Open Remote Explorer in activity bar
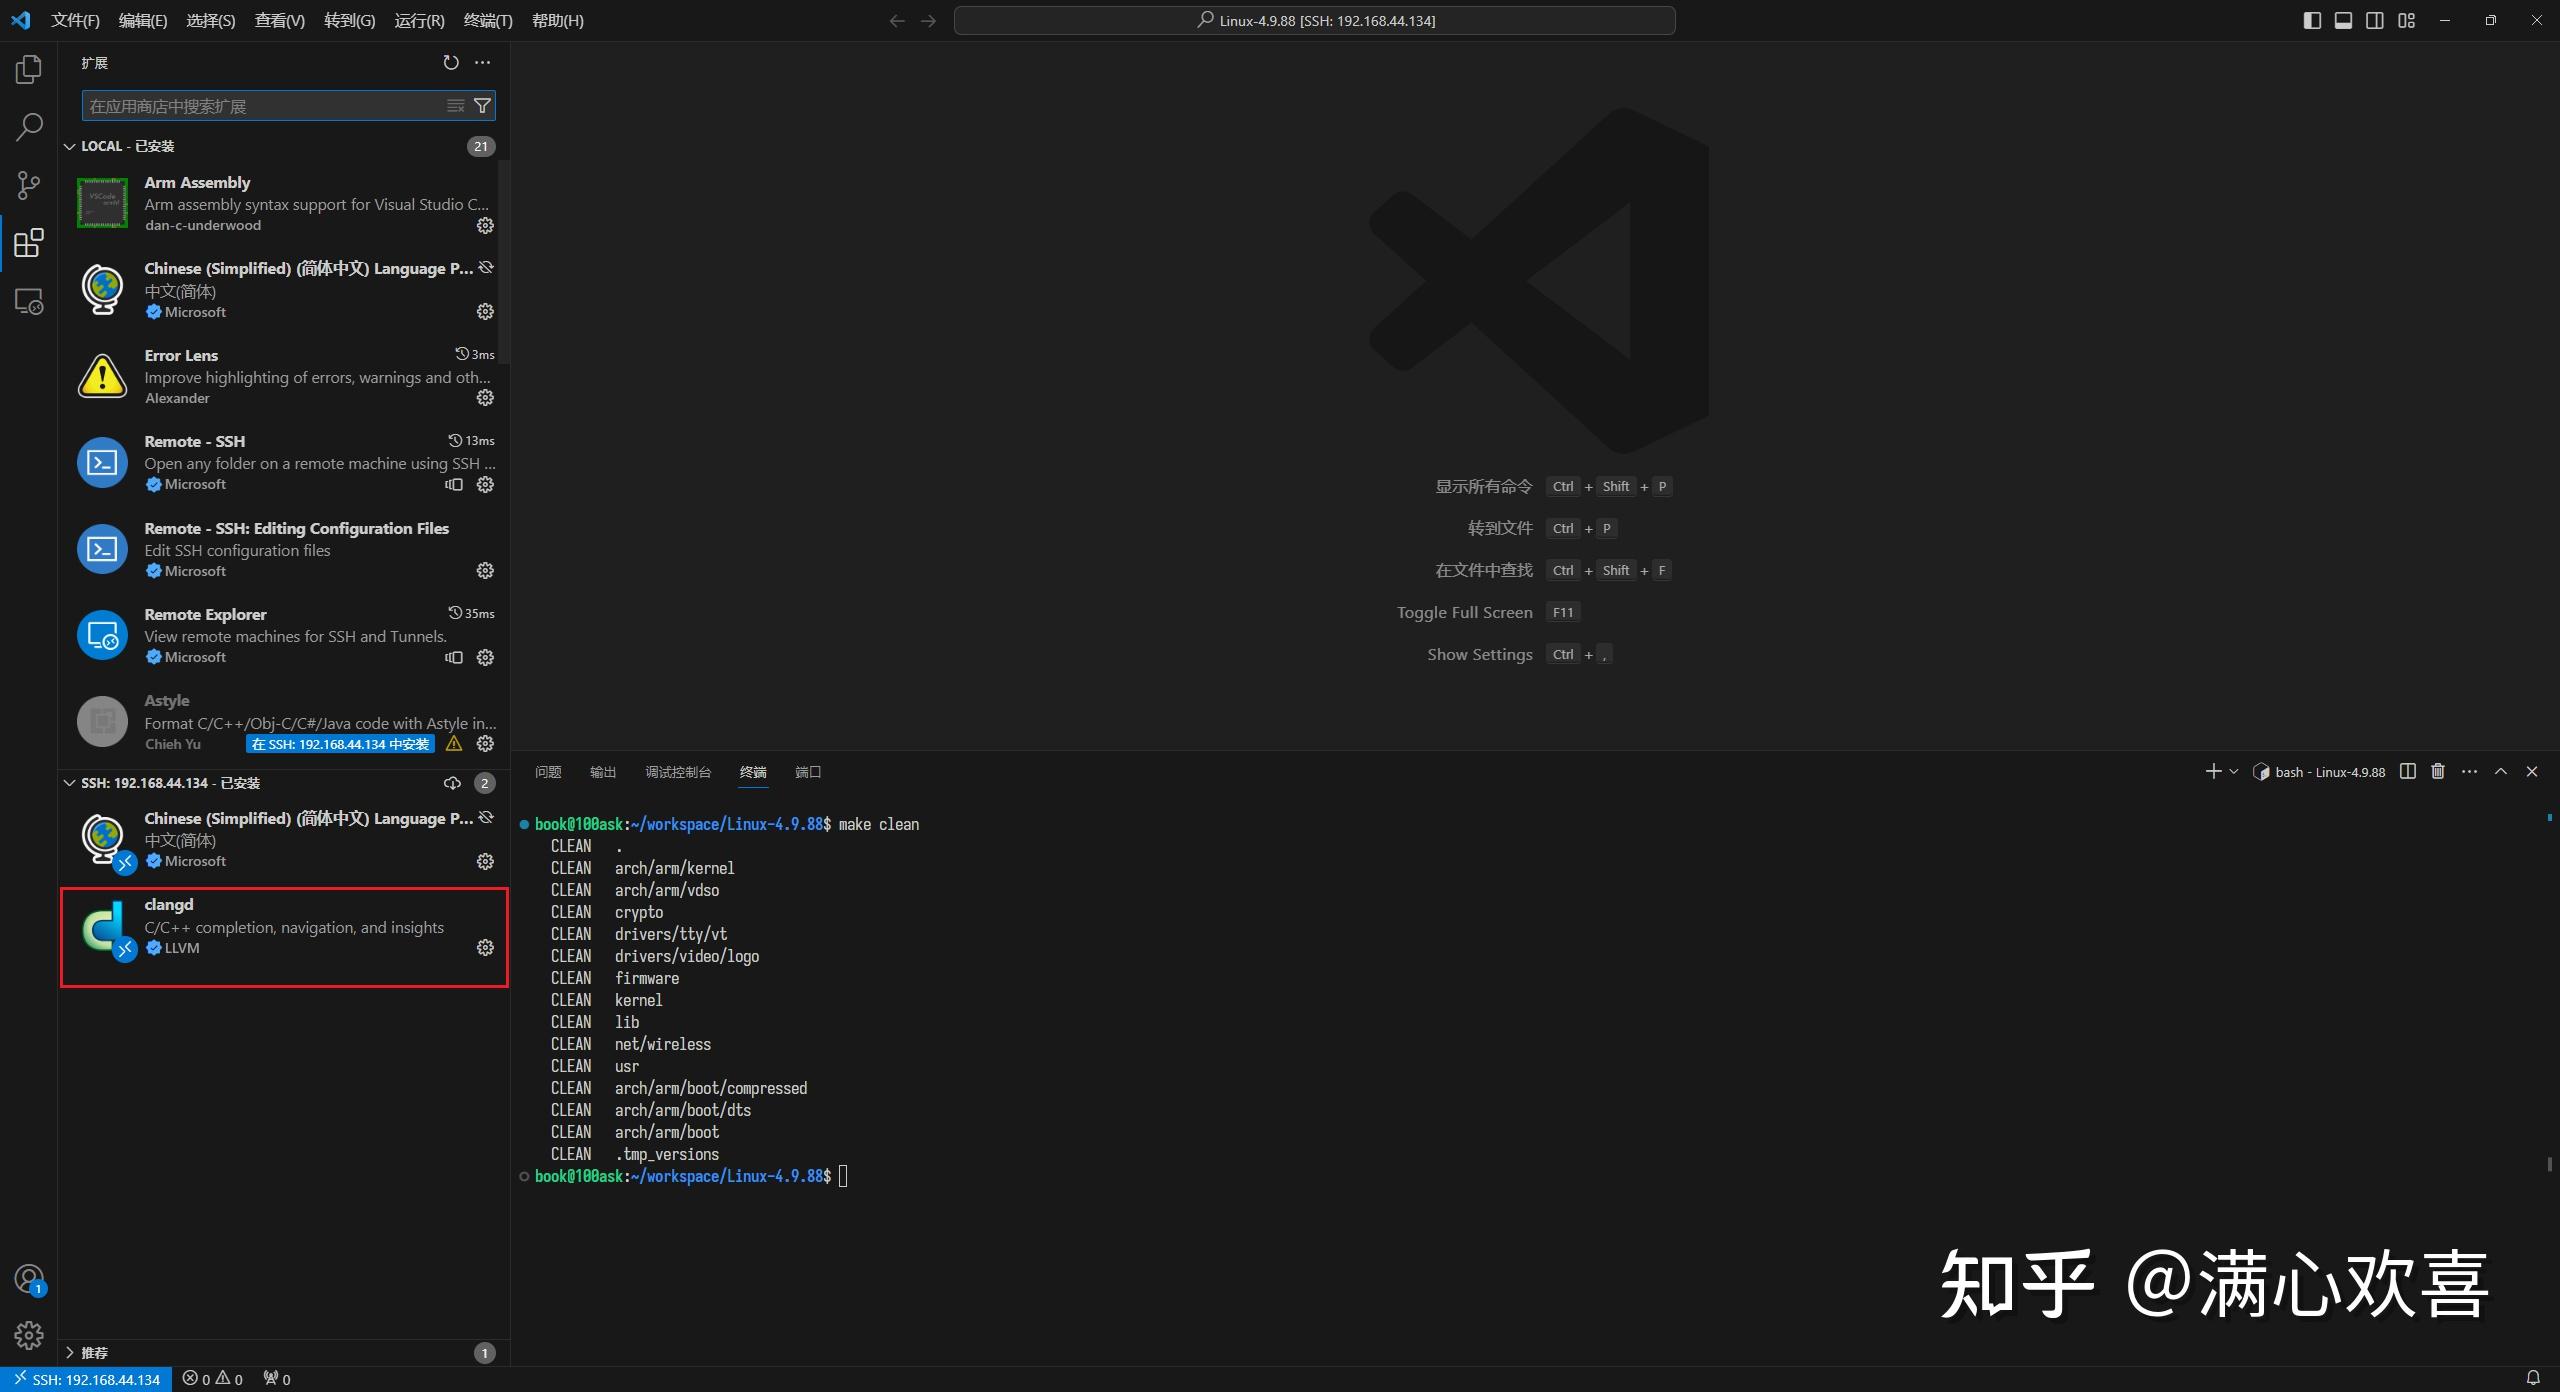2560x1392 pixels. [x=29, y=300]
